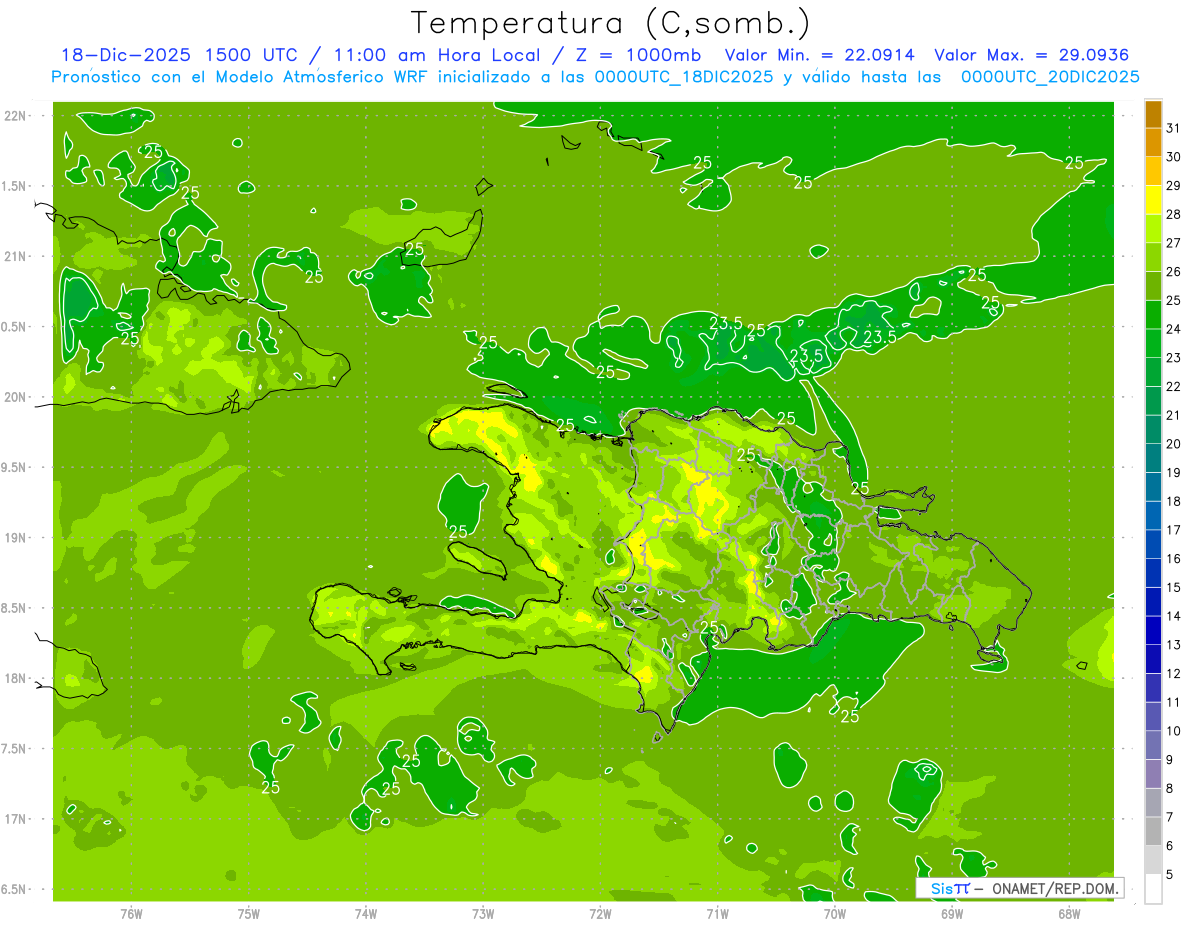Viewport: 1200px width, 927px height.
Task: Pick the purple legend color between 9 and 10
Action: coord(1153,745)
